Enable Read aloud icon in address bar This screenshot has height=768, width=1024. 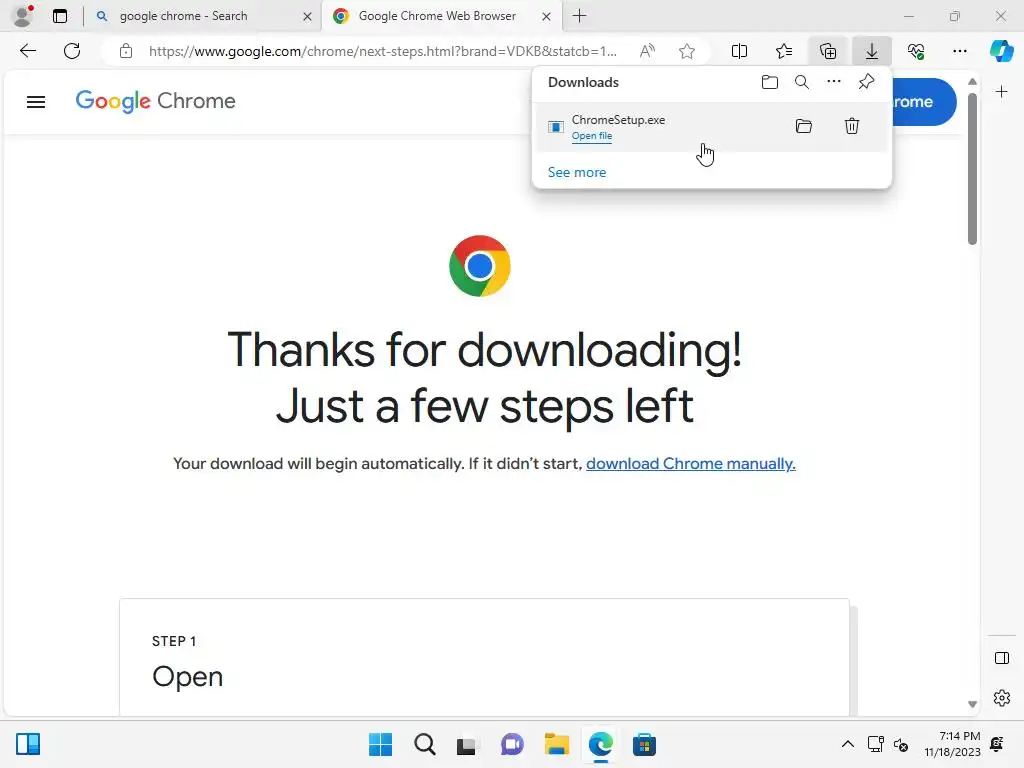pyautogui.click(x=647, y=51)
